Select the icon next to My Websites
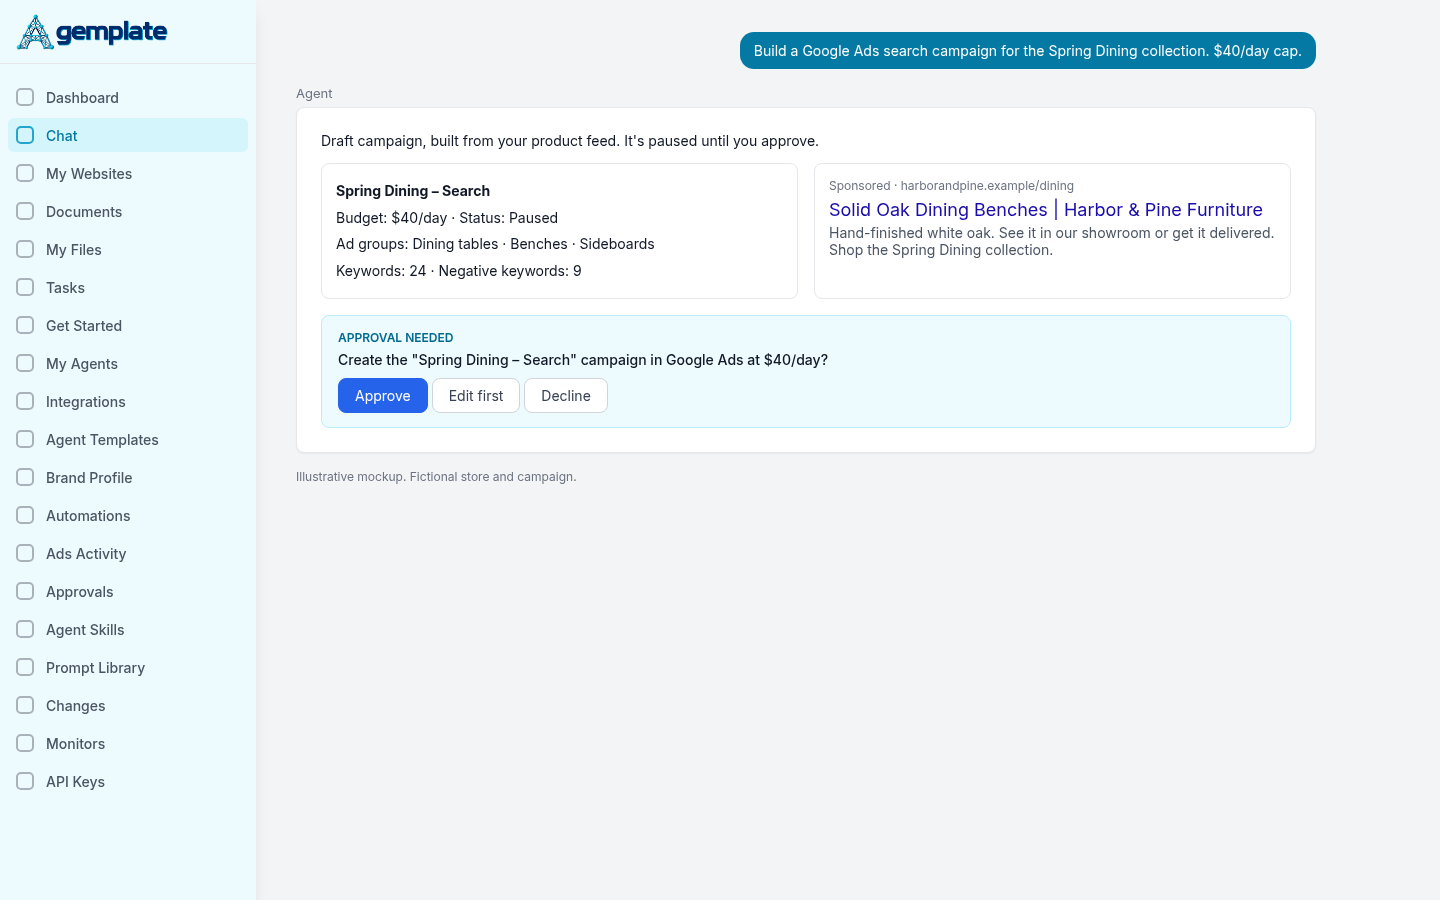 click(25, 173)
